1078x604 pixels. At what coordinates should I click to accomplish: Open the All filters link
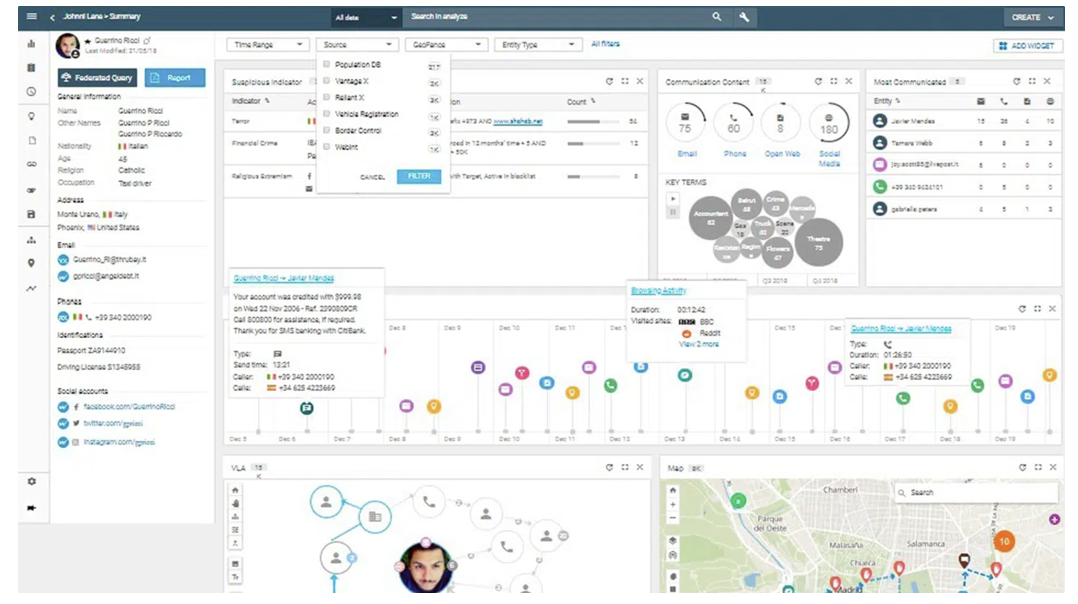pos(605,44)
